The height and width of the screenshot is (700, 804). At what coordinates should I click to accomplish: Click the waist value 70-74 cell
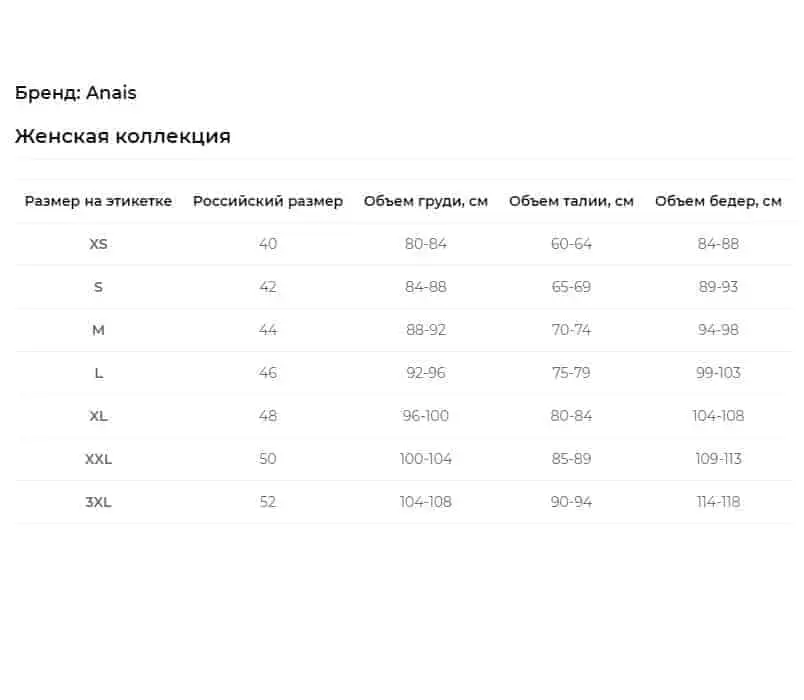point(571,330)
